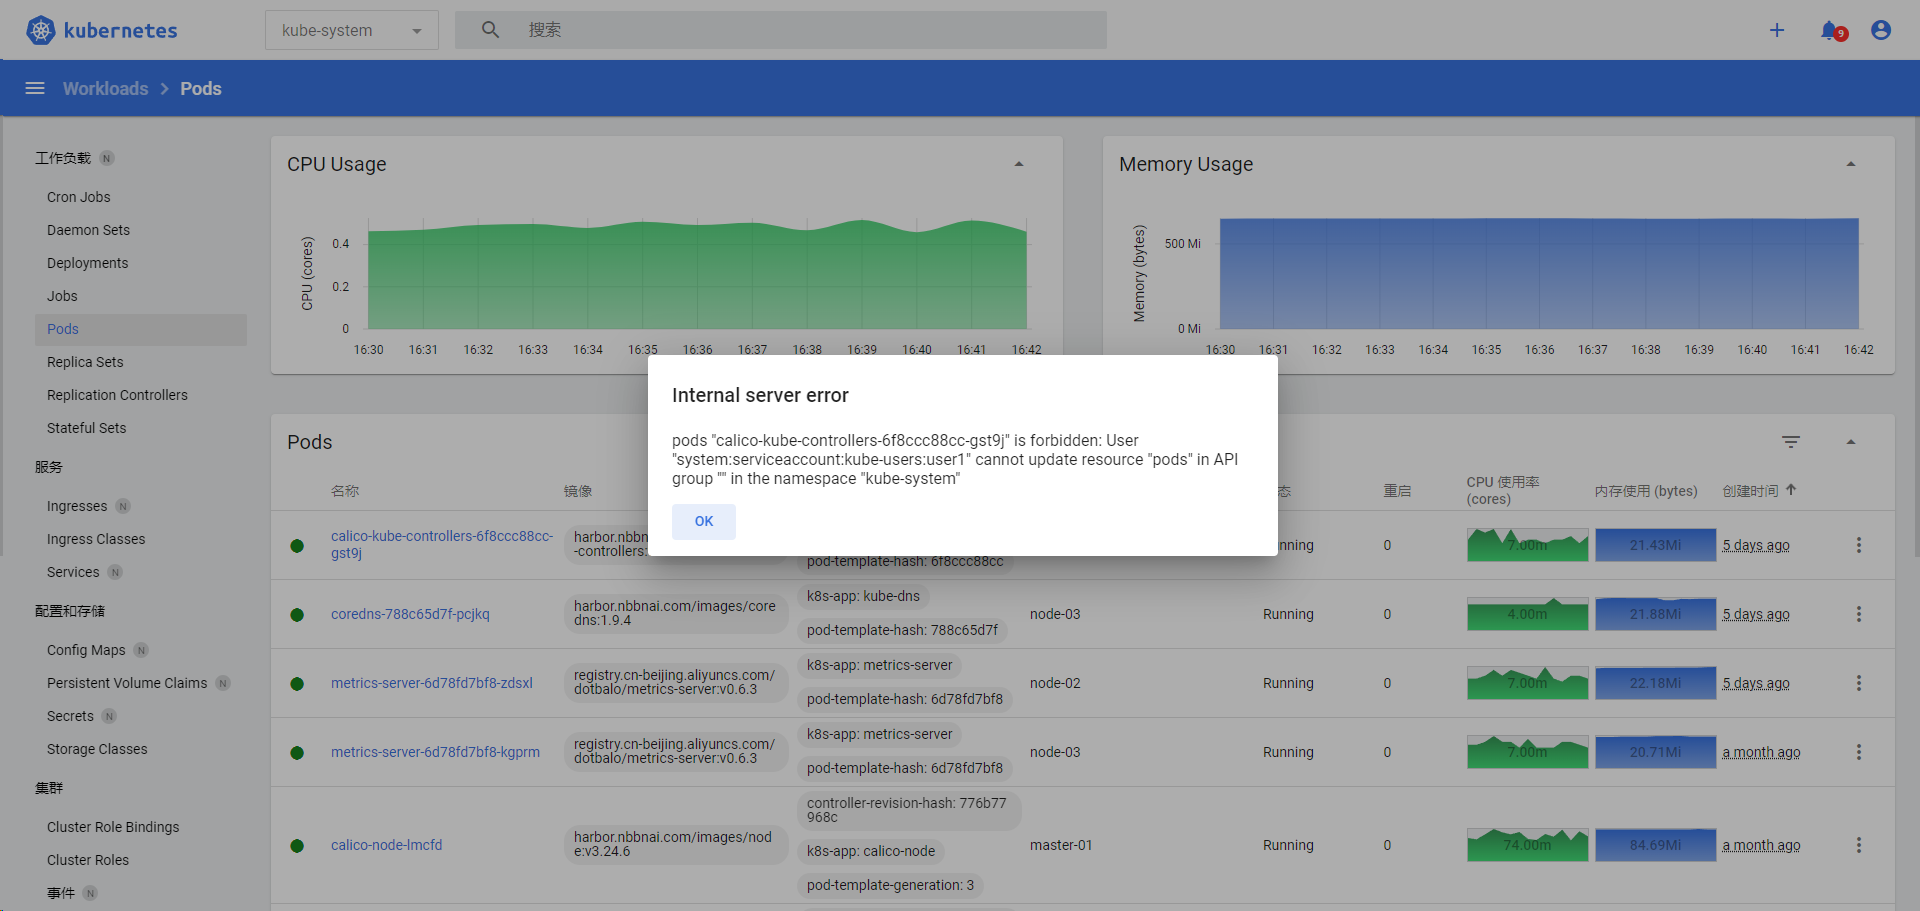Open Deployments in sidebar
Image resolution: width=1920 pixels, height=911 pixels.
point(87,263)
